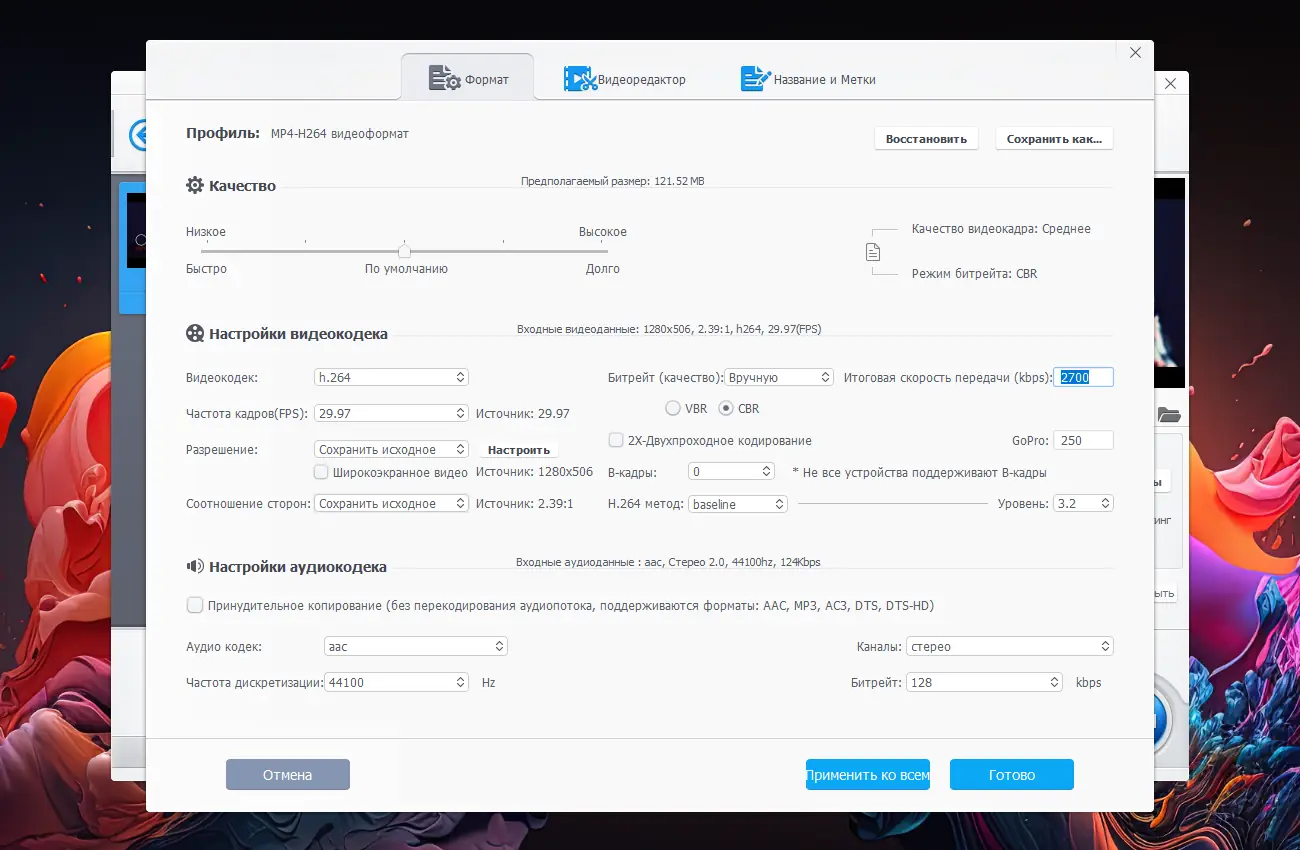Click the Итоговая скорость передачи kbps field
This screenshot has height=850, width=1300.
[x=1084, y=377]
